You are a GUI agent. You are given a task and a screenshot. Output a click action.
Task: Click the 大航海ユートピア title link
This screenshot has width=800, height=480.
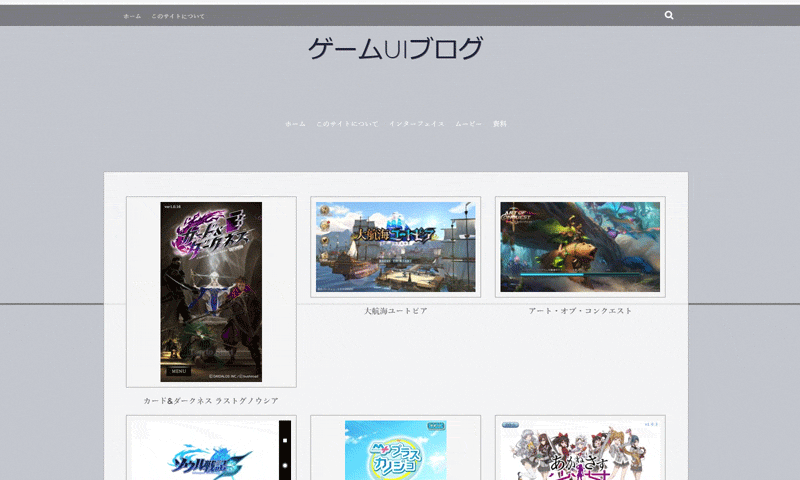pyautogui.click(x=395, y=311)
